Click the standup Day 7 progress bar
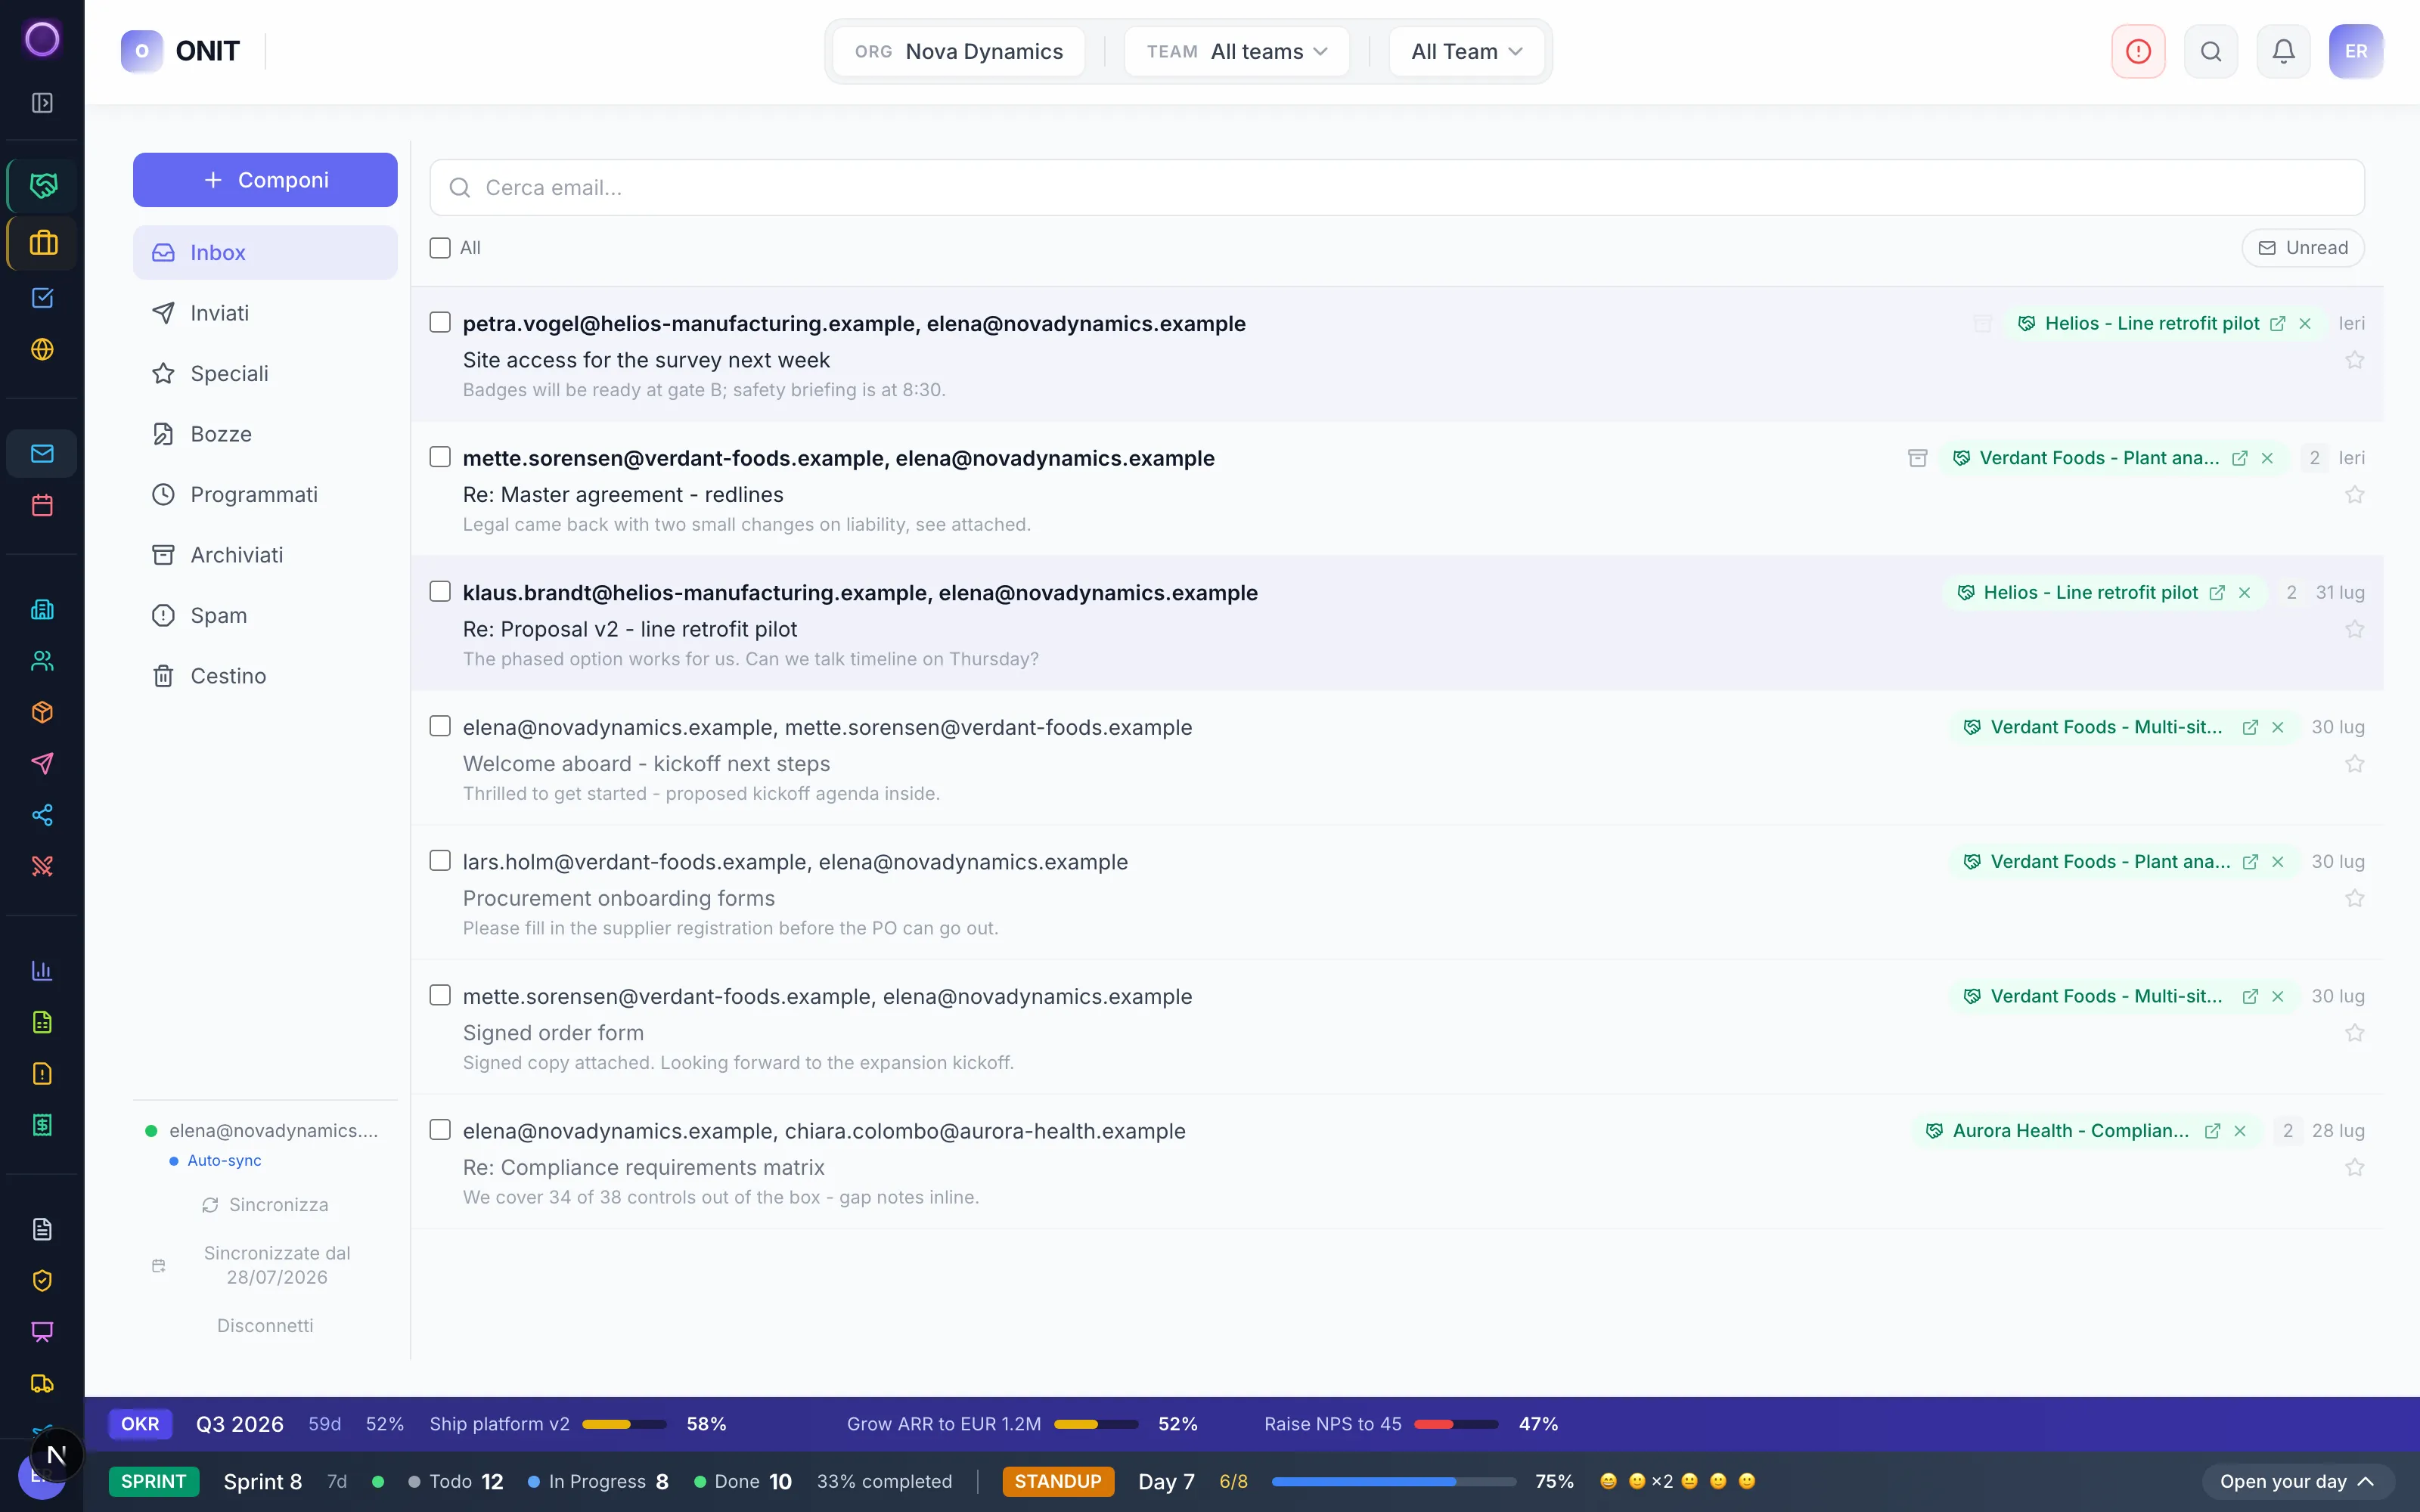Screen dimensions: 2420x1512 pyautogui.click(x=1394, y=1481)
